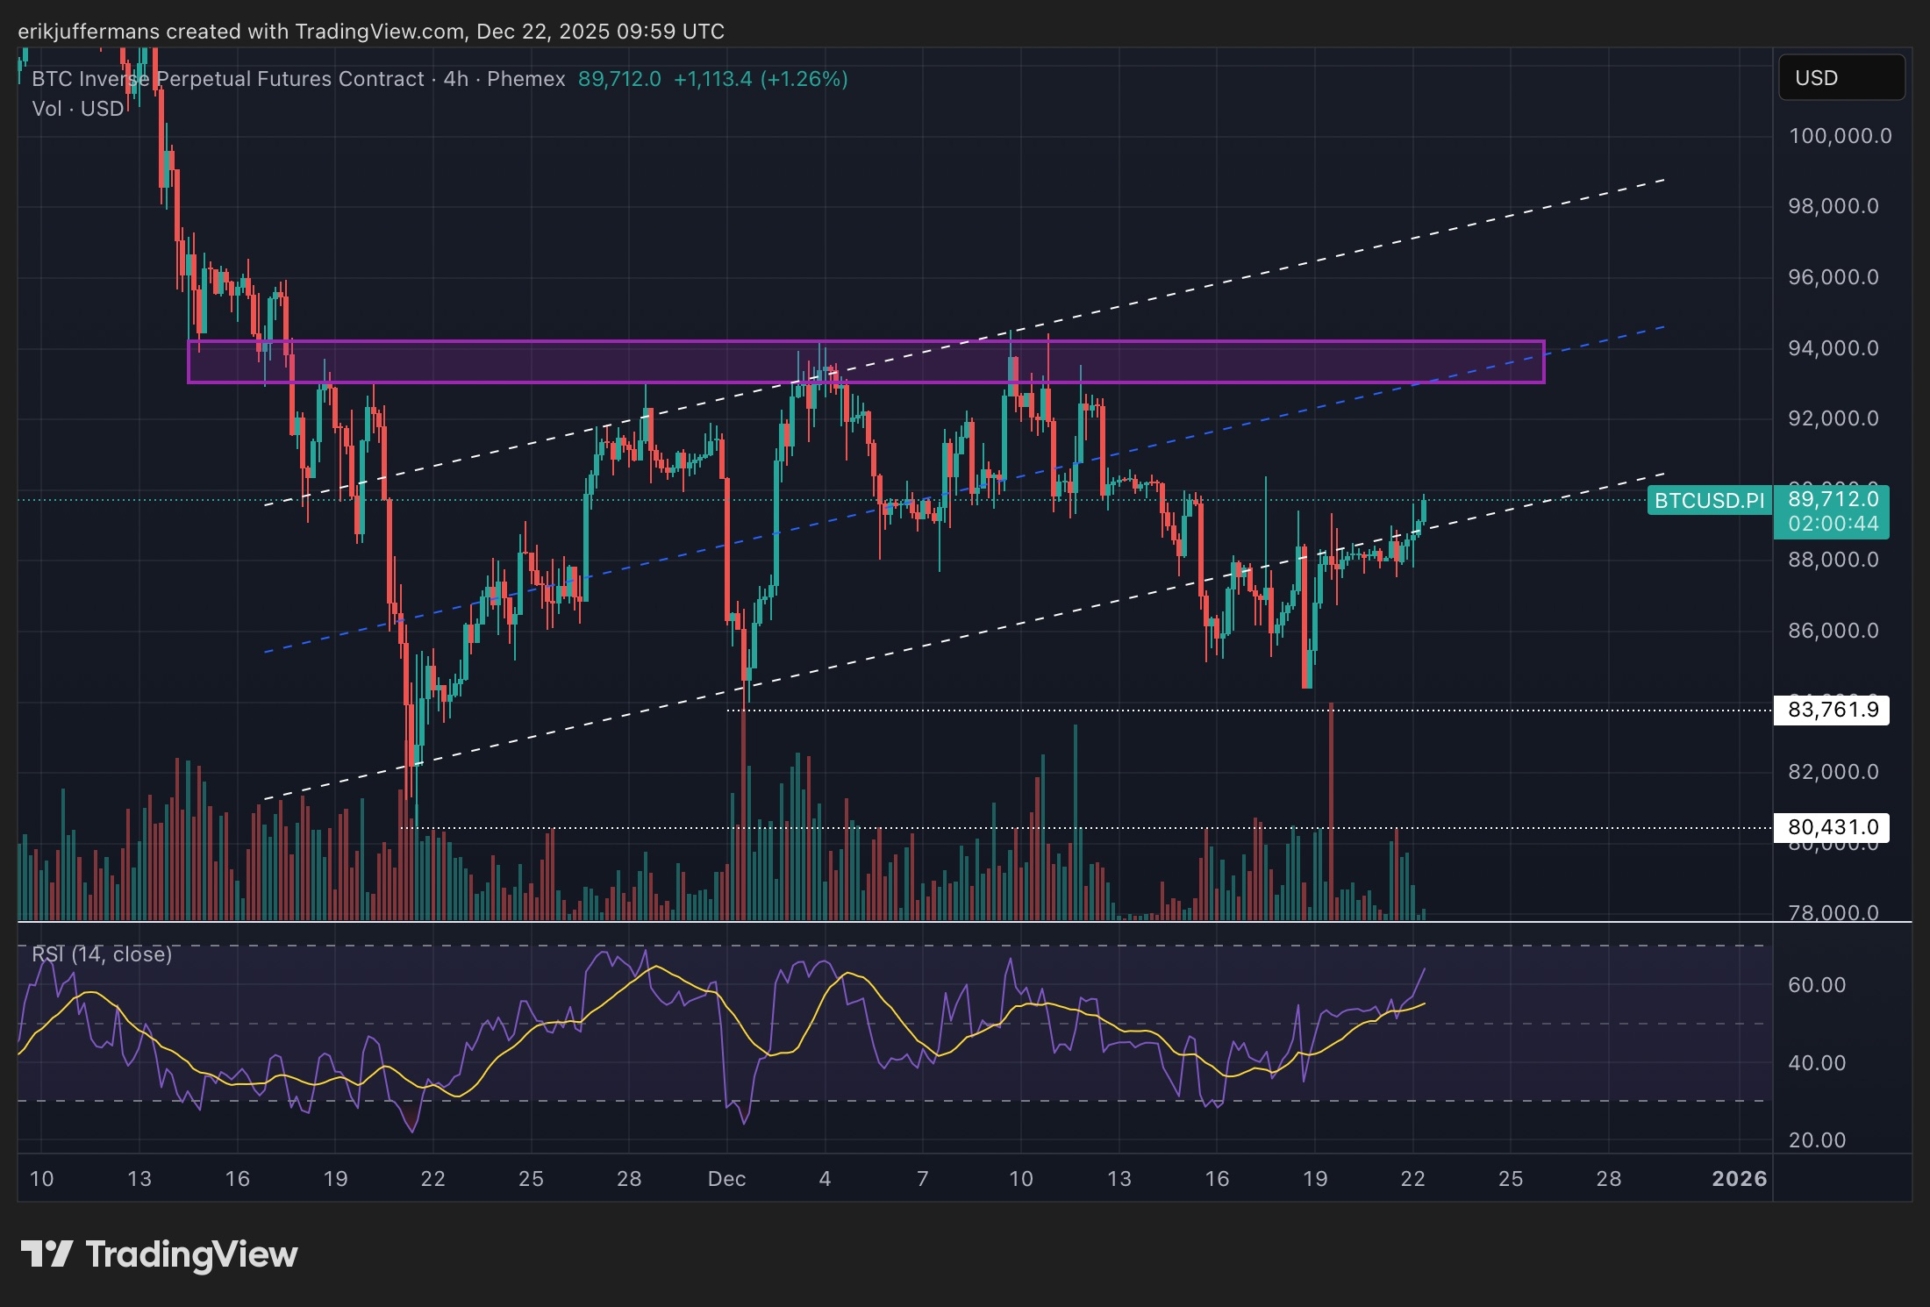Click the BTC Inverse Perpetual Futures Contract title
The height and width of the screenshot is (1307, 1930).
click(228, 79)
